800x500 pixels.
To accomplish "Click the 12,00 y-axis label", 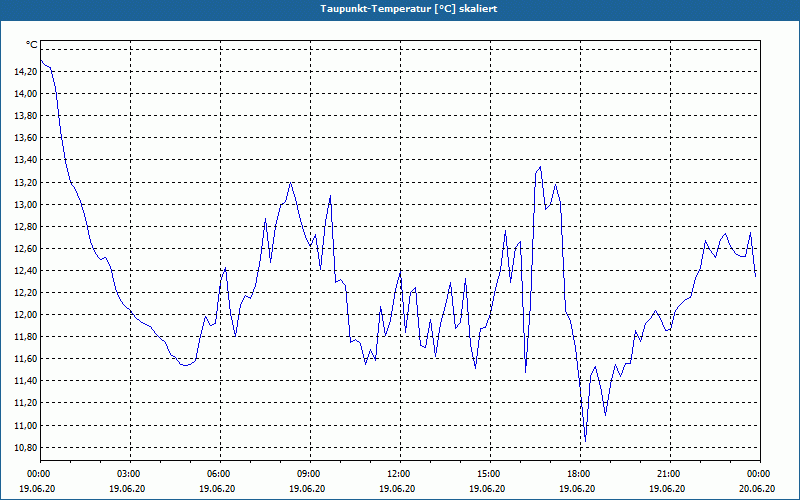I will [x=26, y=315].
